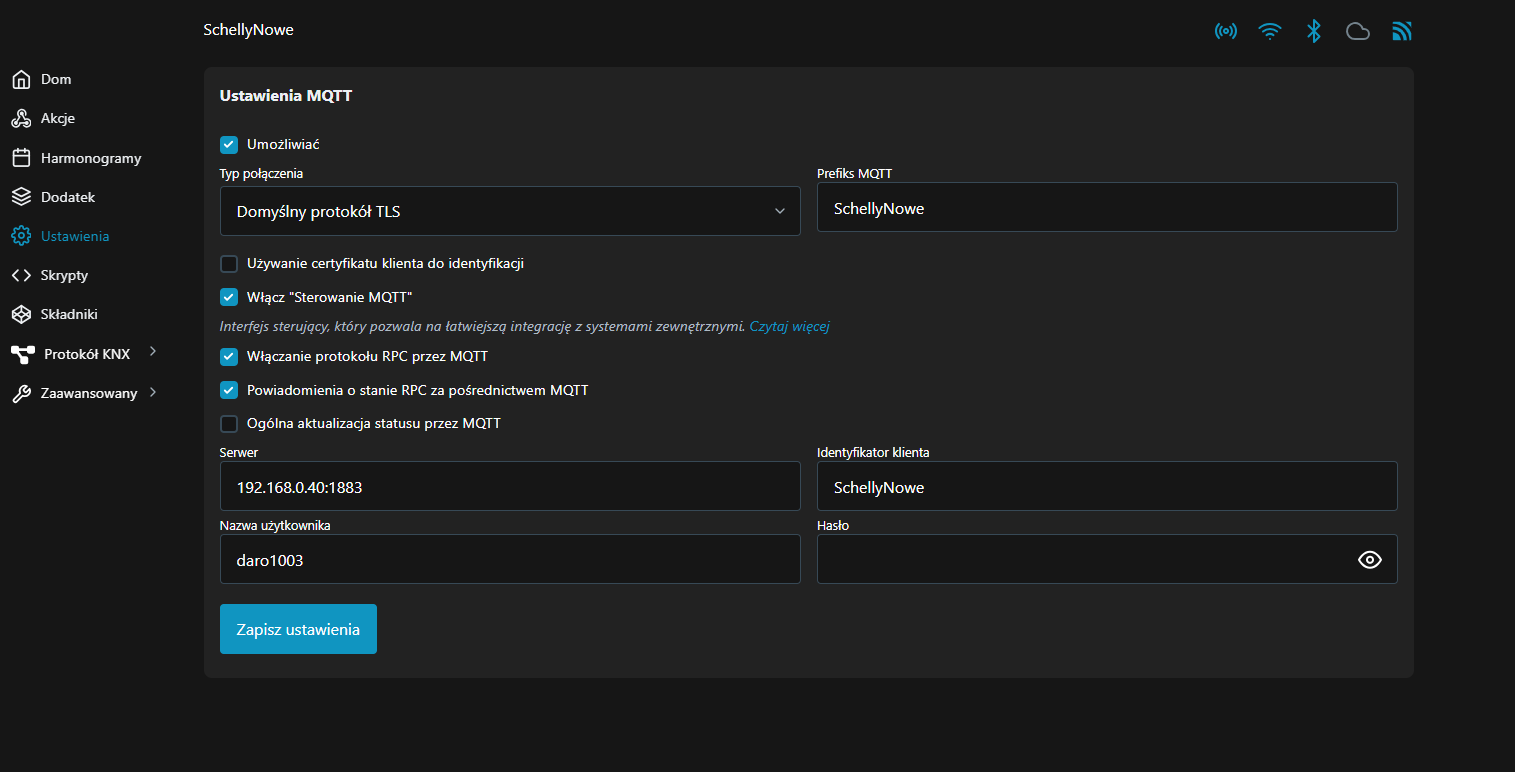Screen dimensions: 1515x772
Task: Follow the Czytaj więcej link
Action: click(x=790, y=326)
